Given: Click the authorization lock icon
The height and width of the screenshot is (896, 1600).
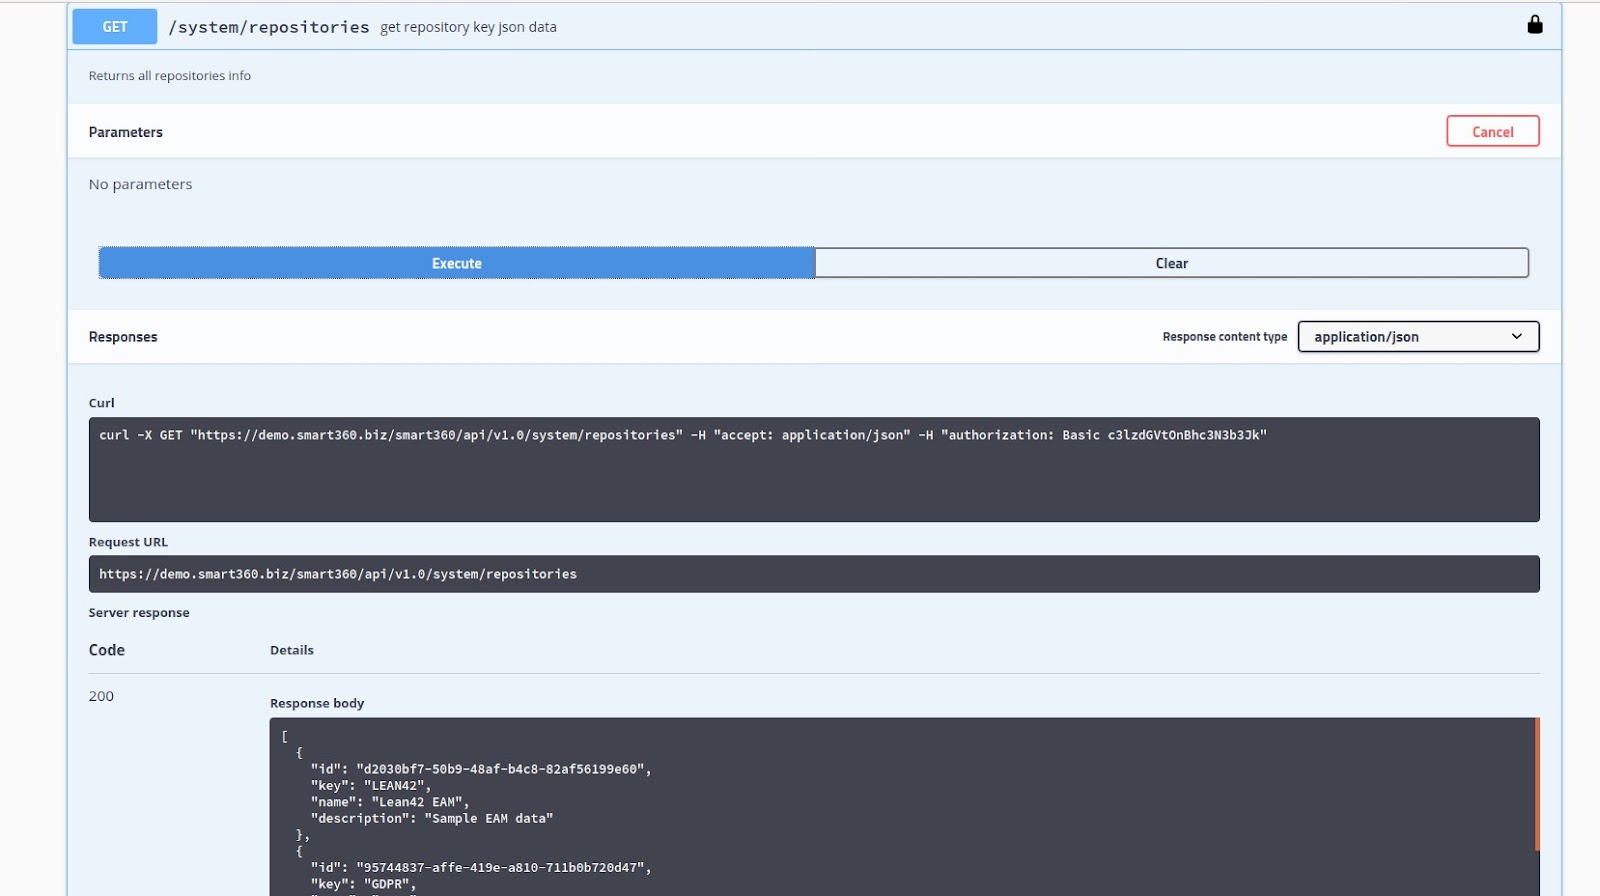Looking at the screenshot, I should pyautogui.click(x=1535, y=25).
